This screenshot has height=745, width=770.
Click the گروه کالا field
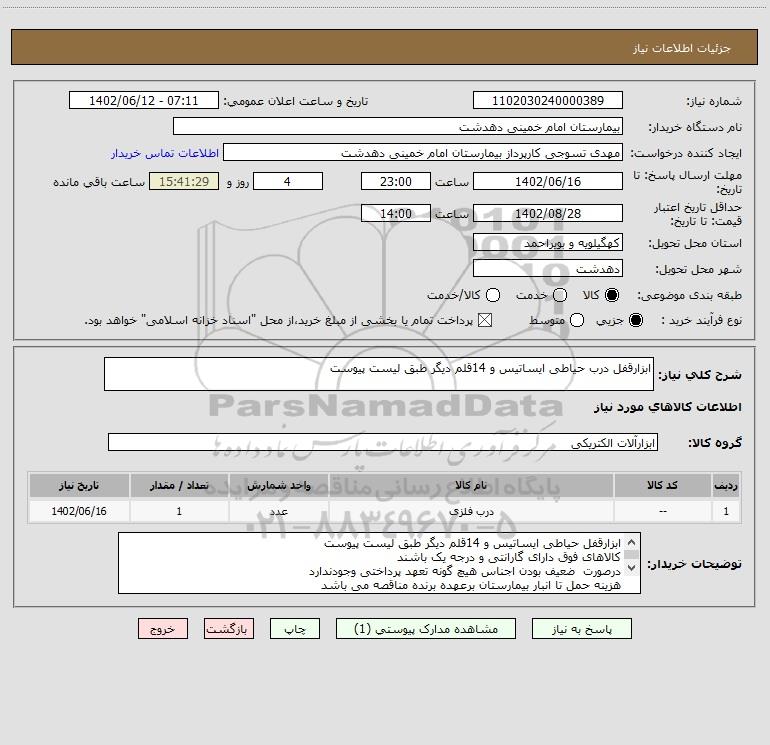383,442
